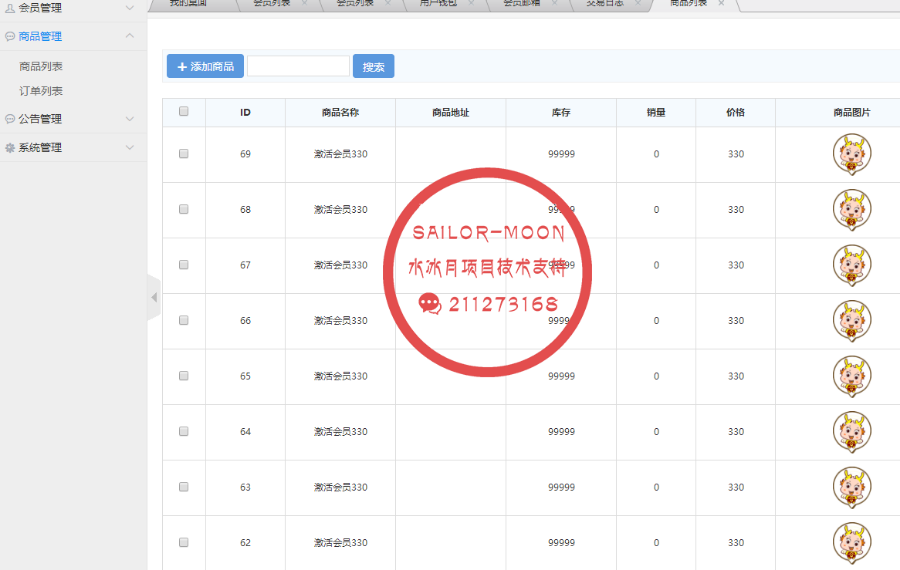
Task: Click the ID cell 64
Action: coord(246,432)
